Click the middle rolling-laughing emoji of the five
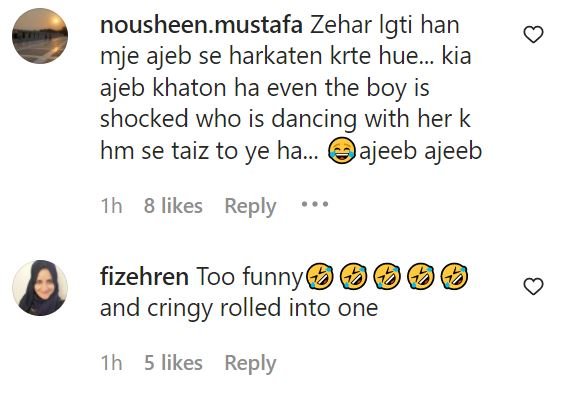The width and height of the screenshot is (561, 393). tap(387, 277)
